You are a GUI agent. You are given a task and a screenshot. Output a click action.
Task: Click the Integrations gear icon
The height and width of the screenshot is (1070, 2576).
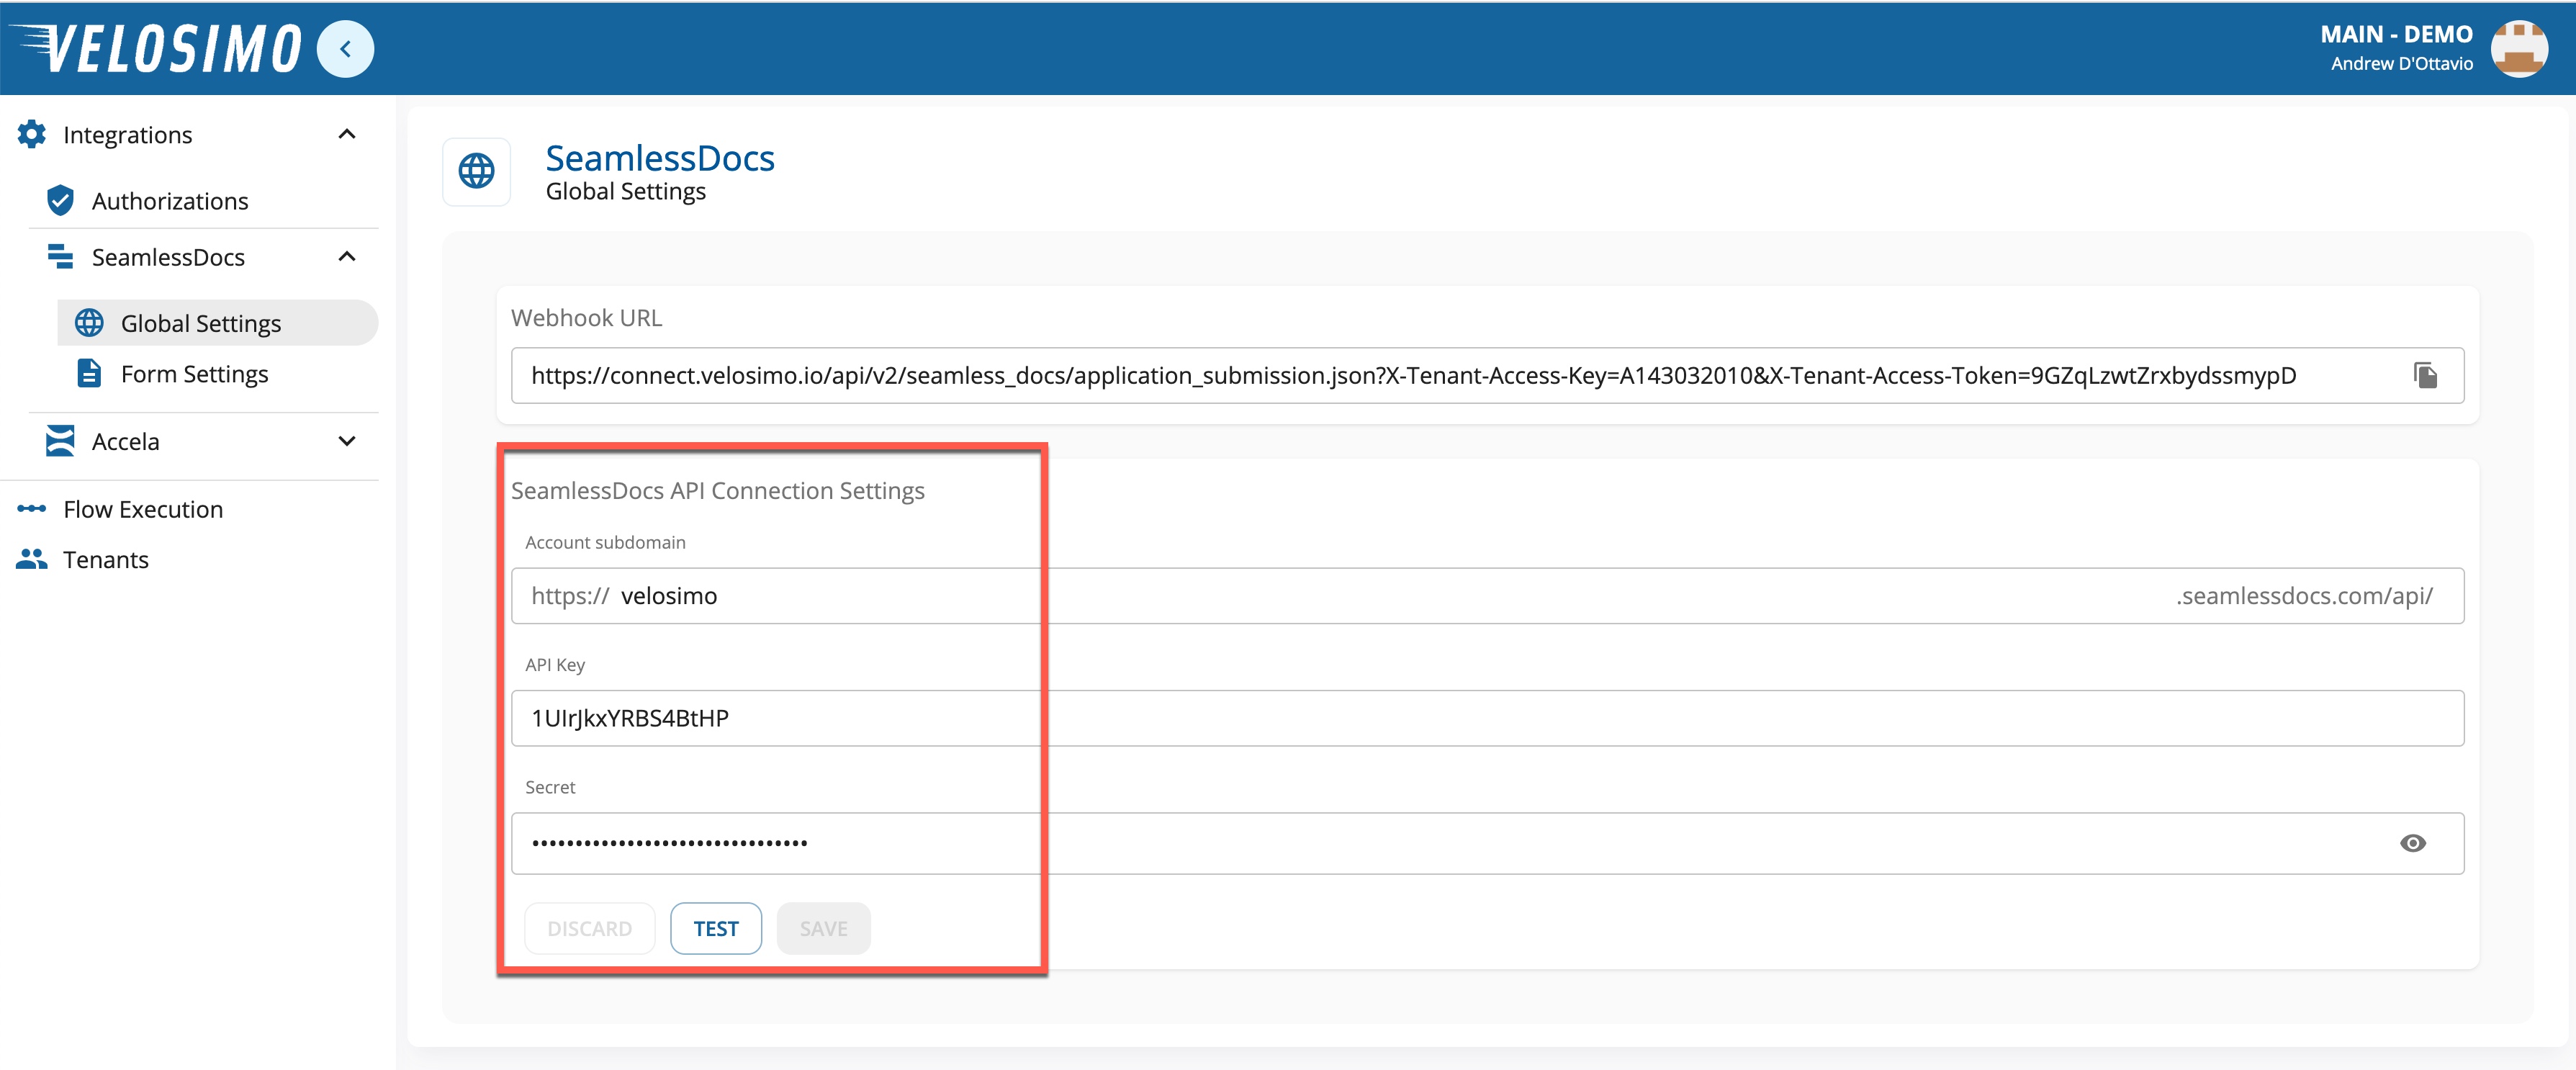pos(32,134)
